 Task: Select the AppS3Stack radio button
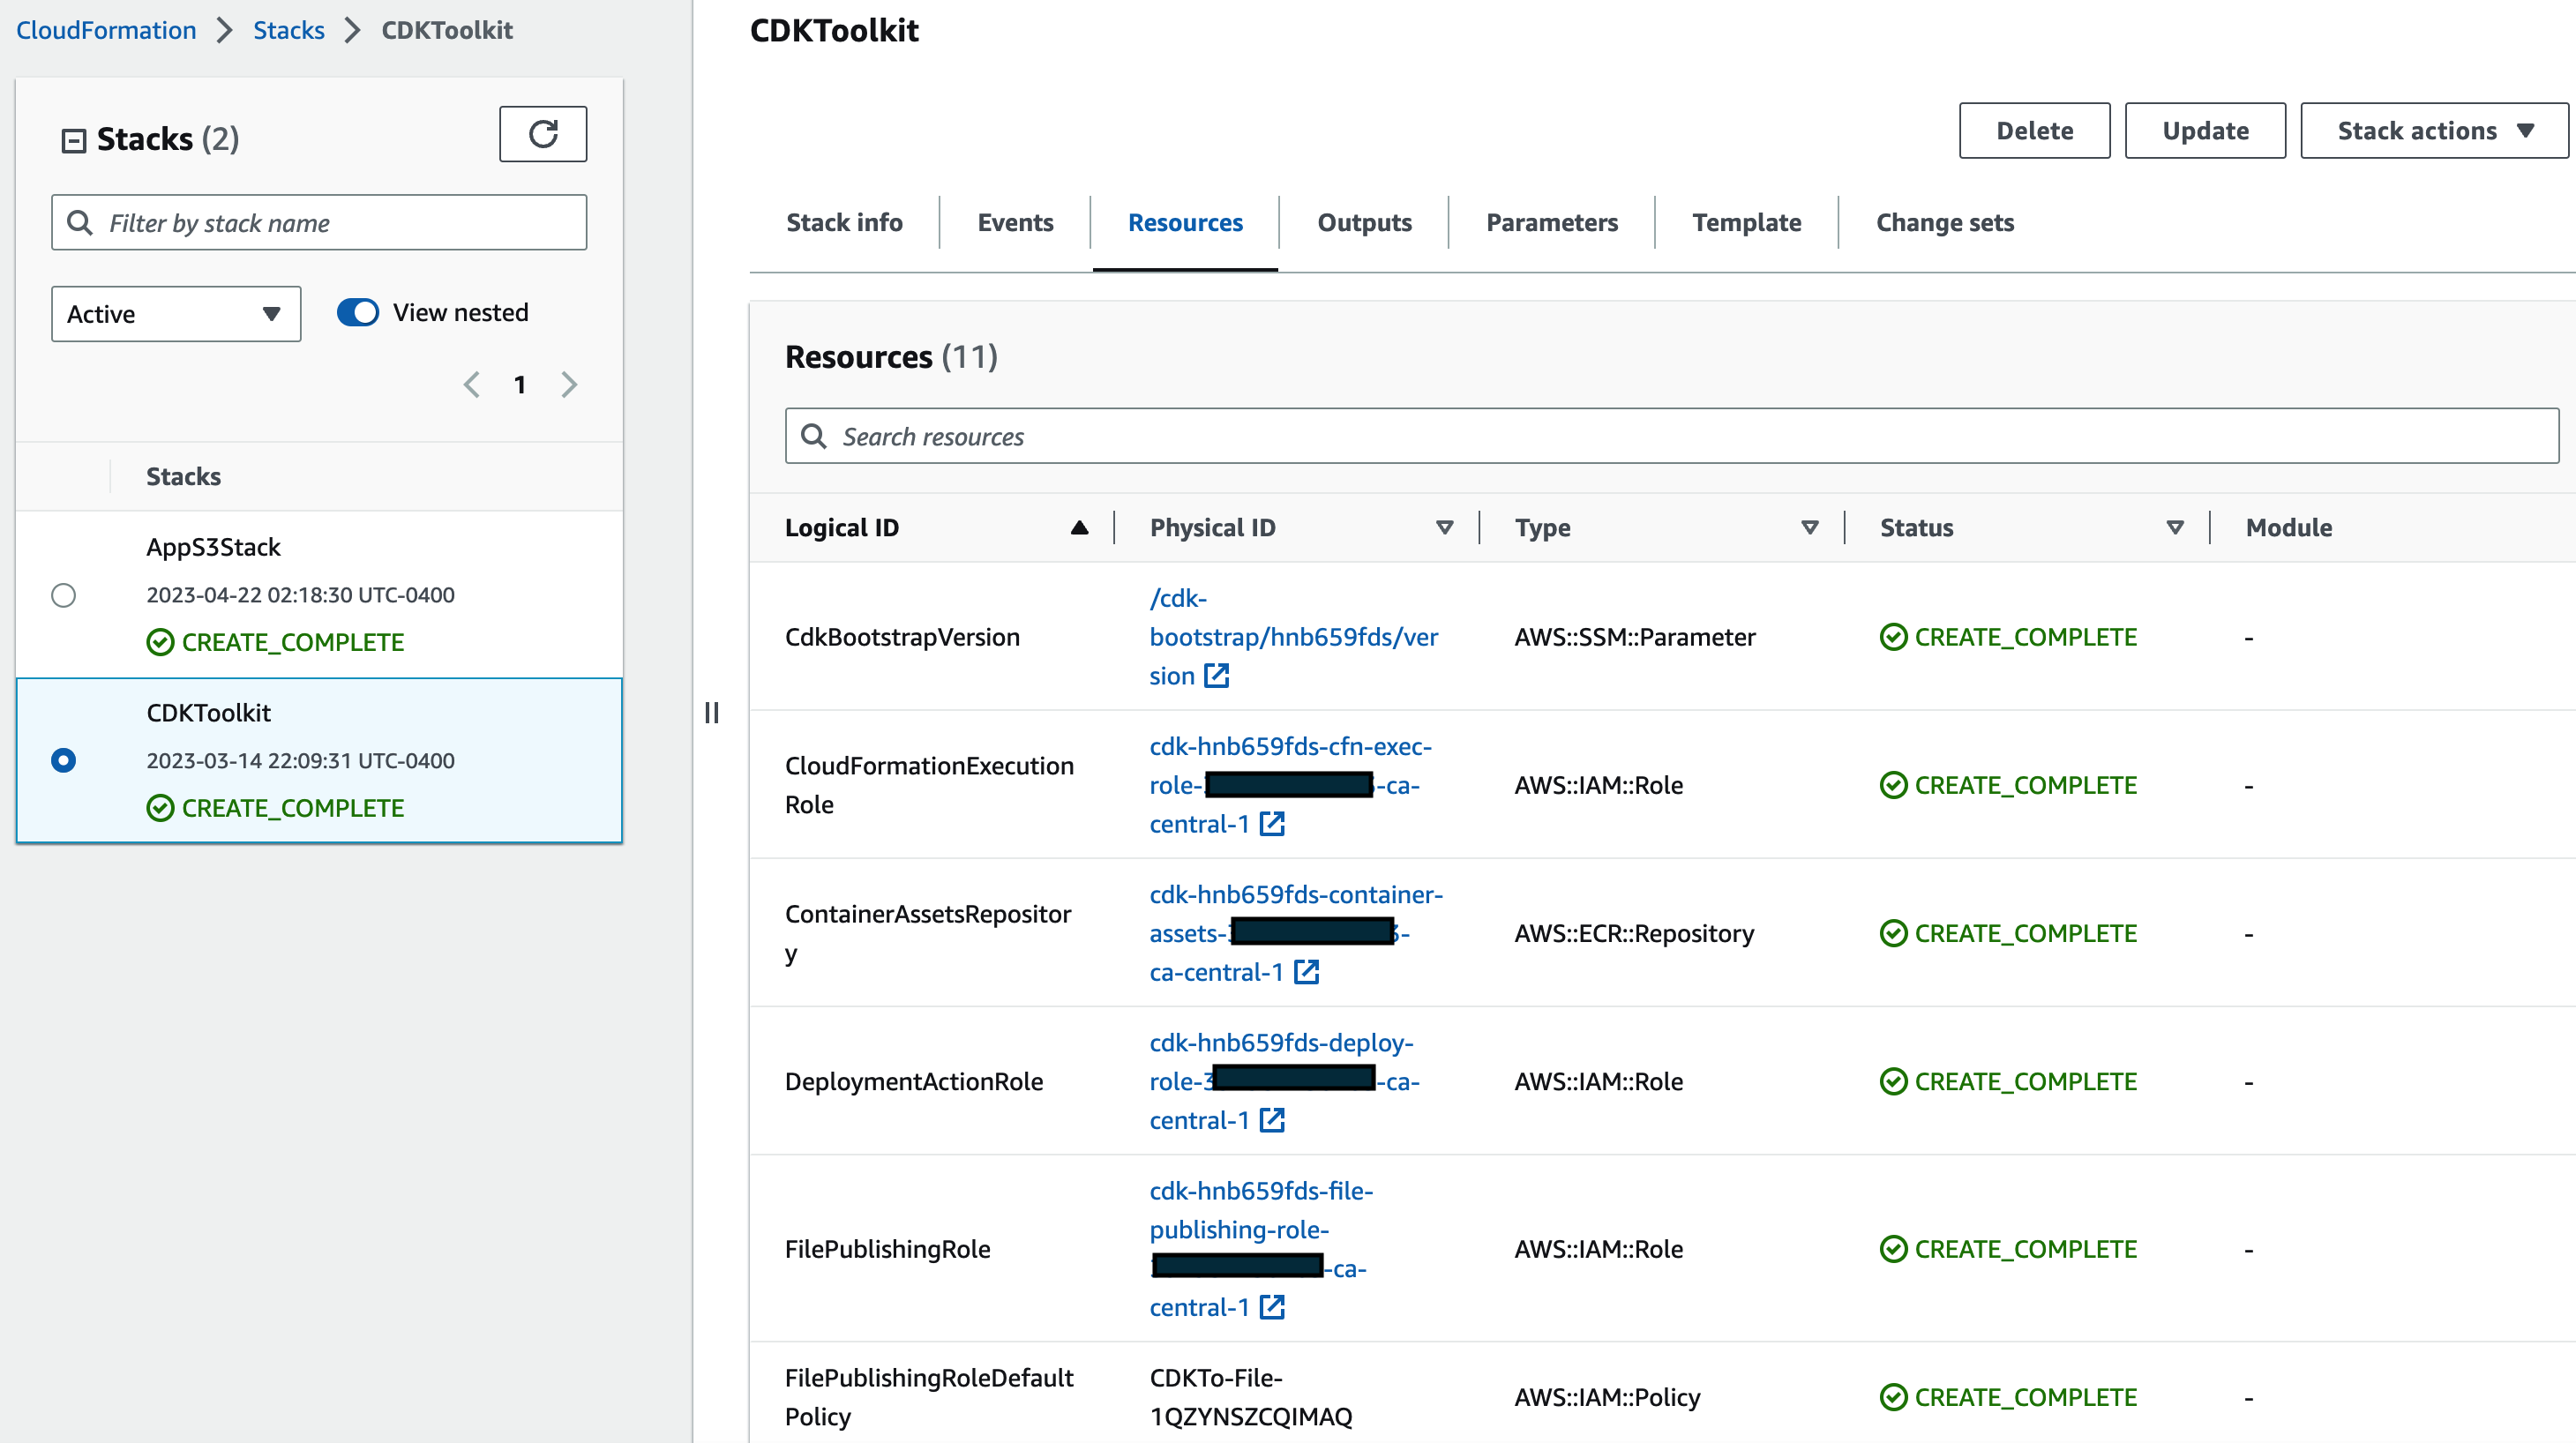click(x=64, y=593)
